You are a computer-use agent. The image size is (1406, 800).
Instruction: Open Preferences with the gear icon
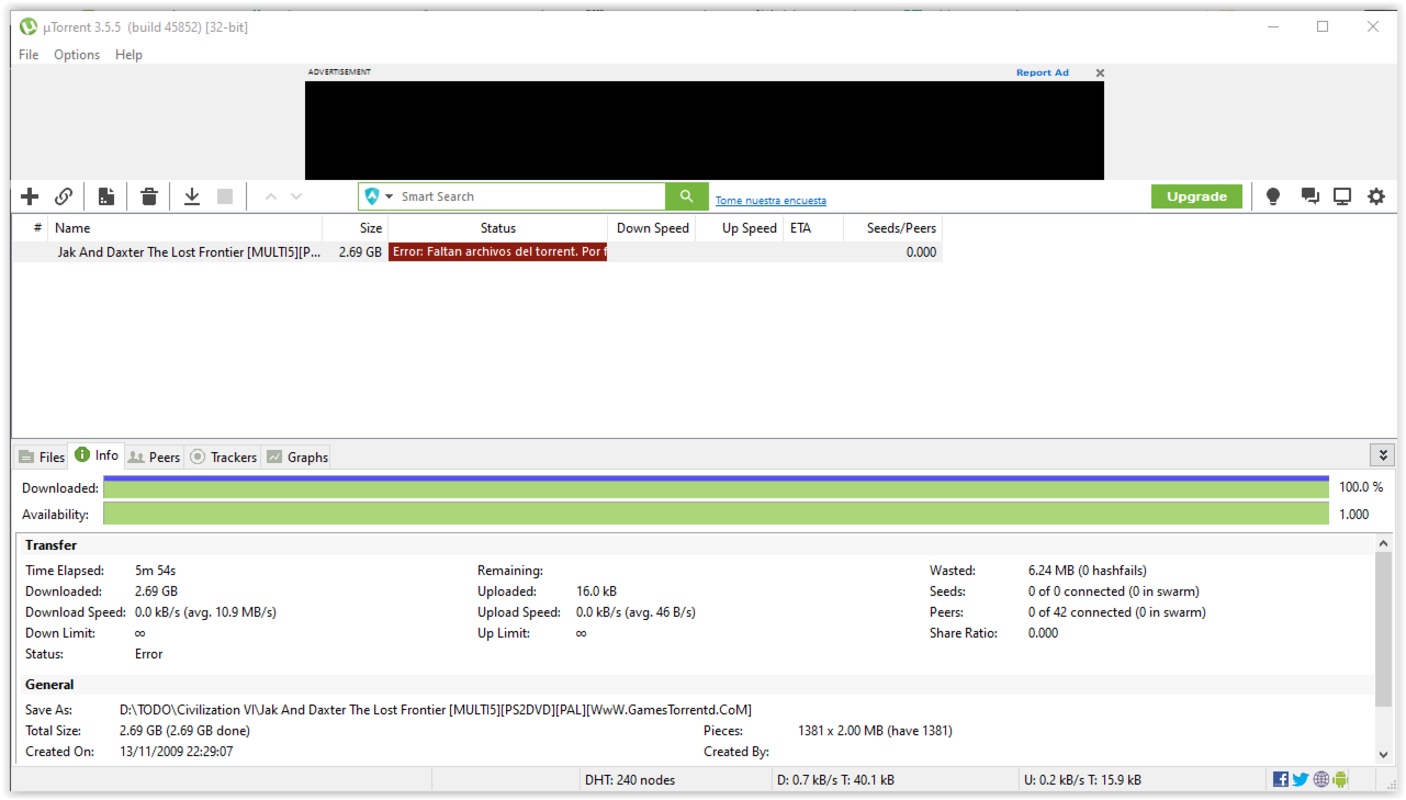click(x=1376, y=197)
